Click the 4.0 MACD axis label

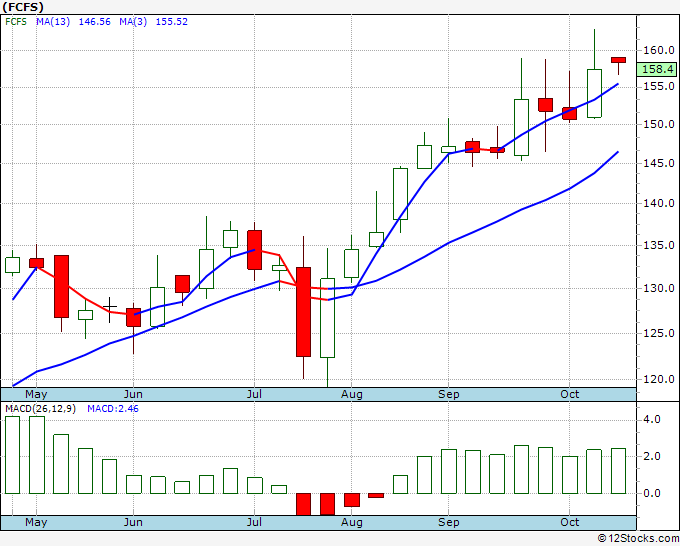click(x=652, y=419)
